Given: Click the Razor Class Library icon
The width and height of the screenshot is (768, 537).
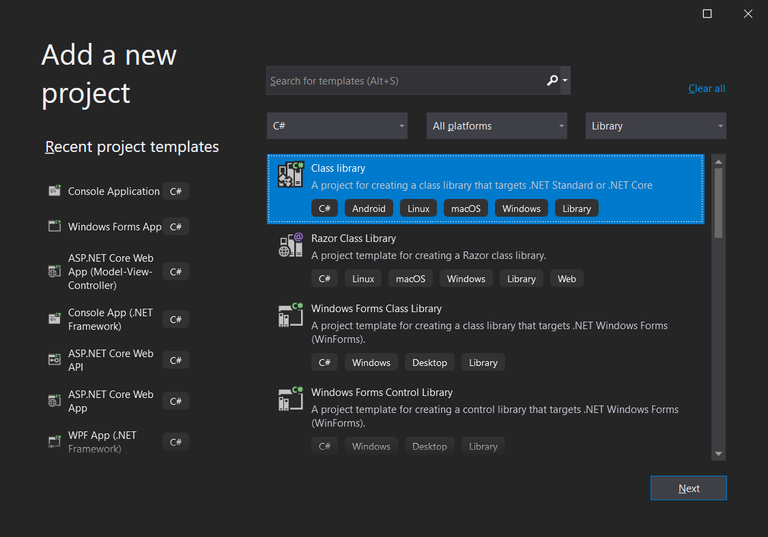Looking at the screenshot, I should click(x=290, y=245).
